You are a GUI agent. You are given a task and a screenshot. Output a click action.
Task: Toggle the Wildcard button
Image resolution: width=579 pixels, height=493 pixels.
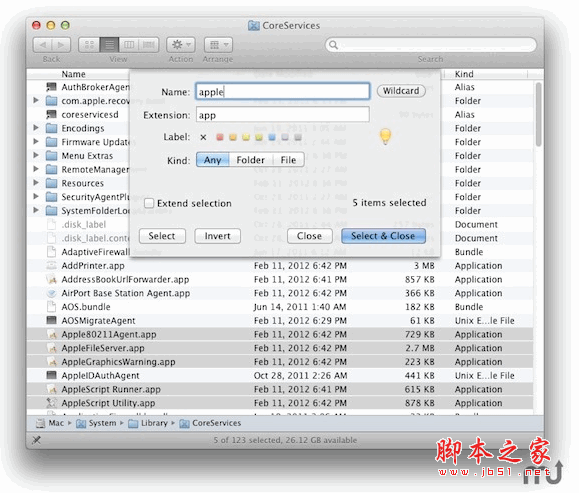(x=401, y=91)
